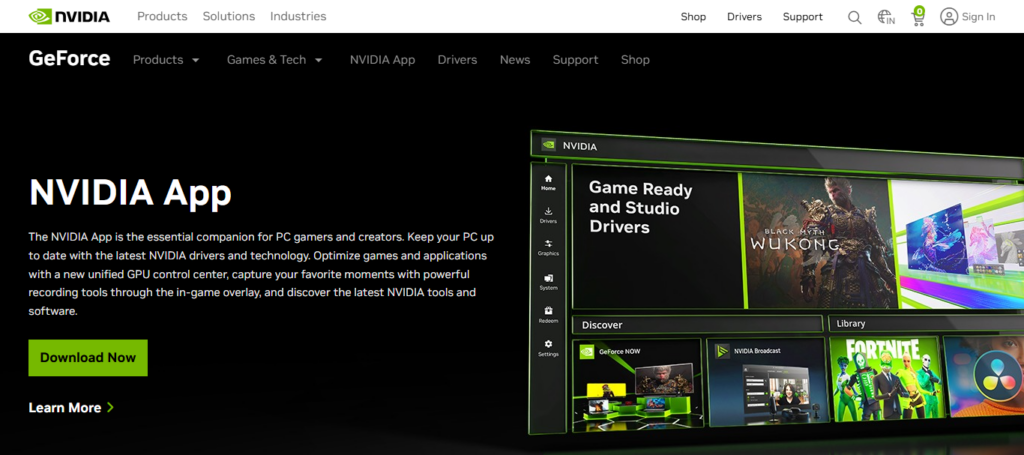1024x455 pixels.
Task: Expand the GeForce Products dropdown
Action: pos(166,59)
